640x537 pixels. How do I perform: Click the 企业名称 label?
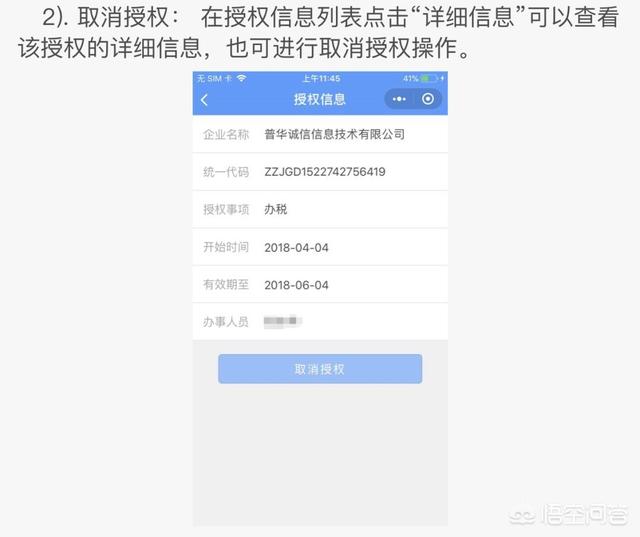(x=226, y=134)
